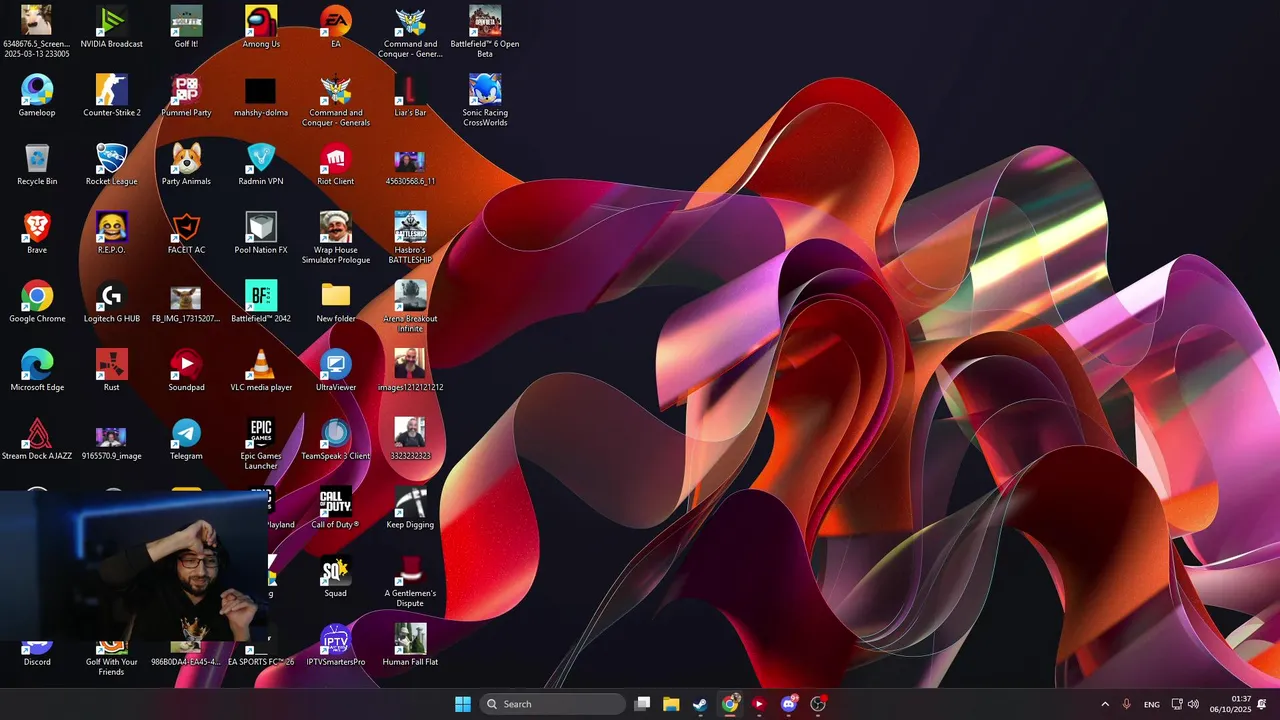Open Task View on the taskbar
1280x720 pixels.
[643, 704]
